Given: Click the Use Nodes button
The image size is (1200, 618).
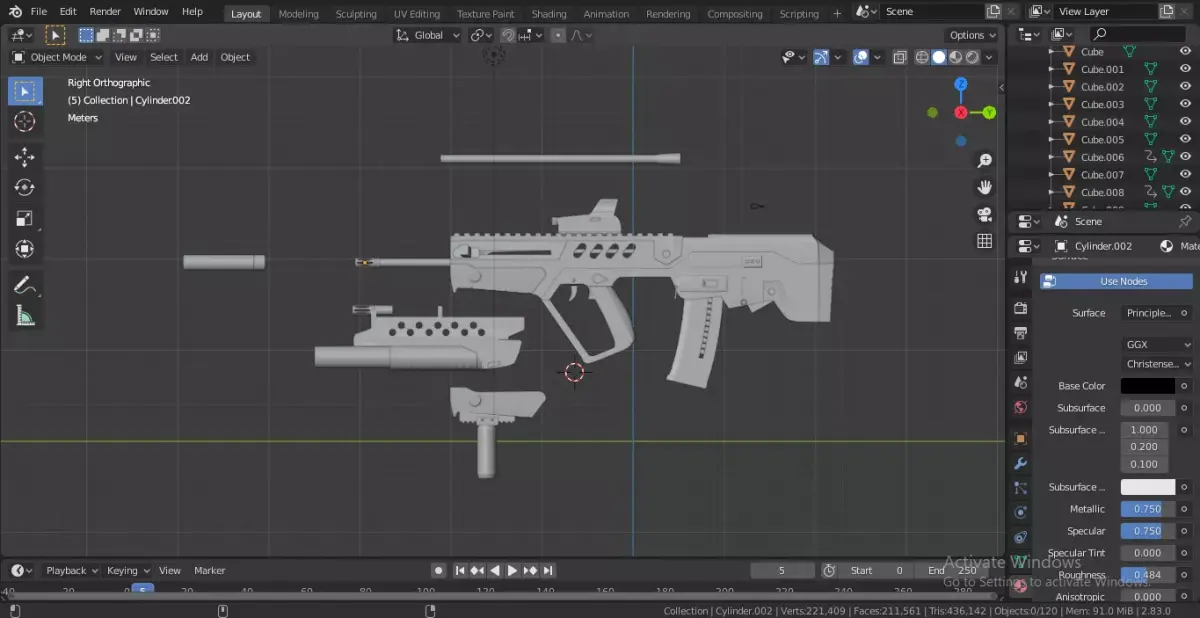Looking at the screenshot, I should tap(1116, 281).
